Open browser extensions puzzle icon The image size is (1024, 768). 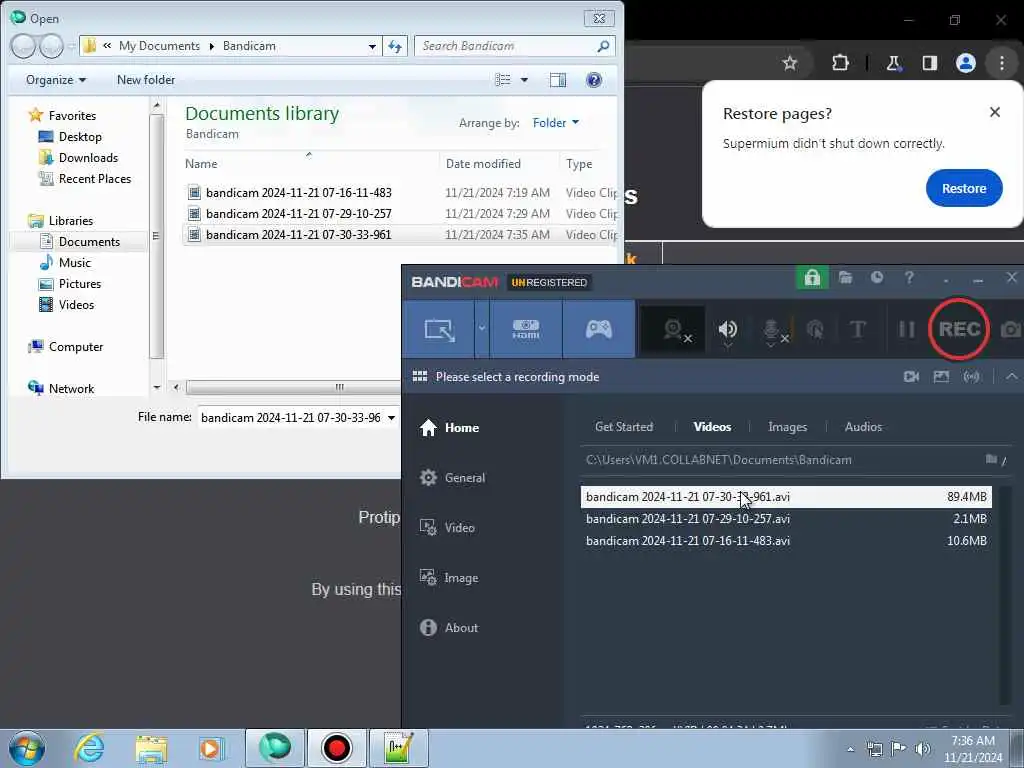pyautogui.click(x=840, y=63)
